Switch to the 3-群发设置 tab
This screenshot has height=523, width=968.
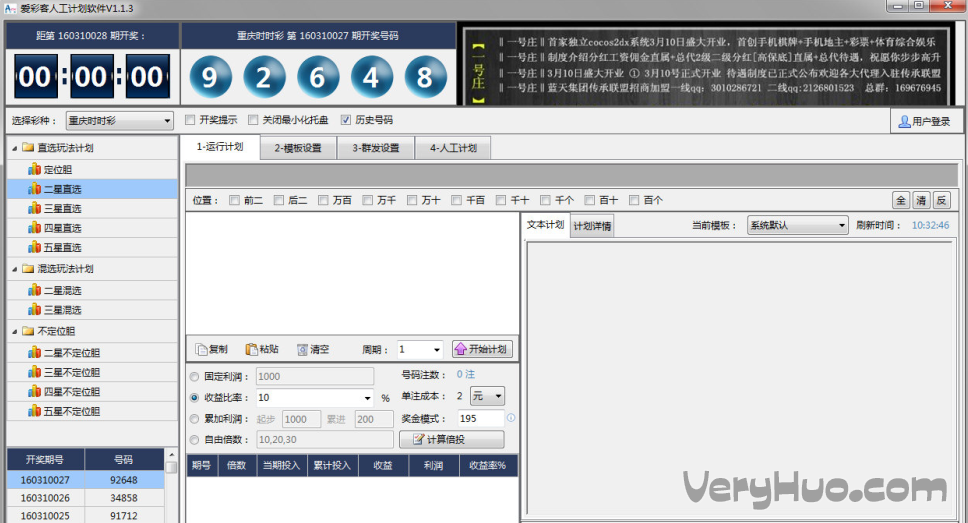[x=375, y=148]
